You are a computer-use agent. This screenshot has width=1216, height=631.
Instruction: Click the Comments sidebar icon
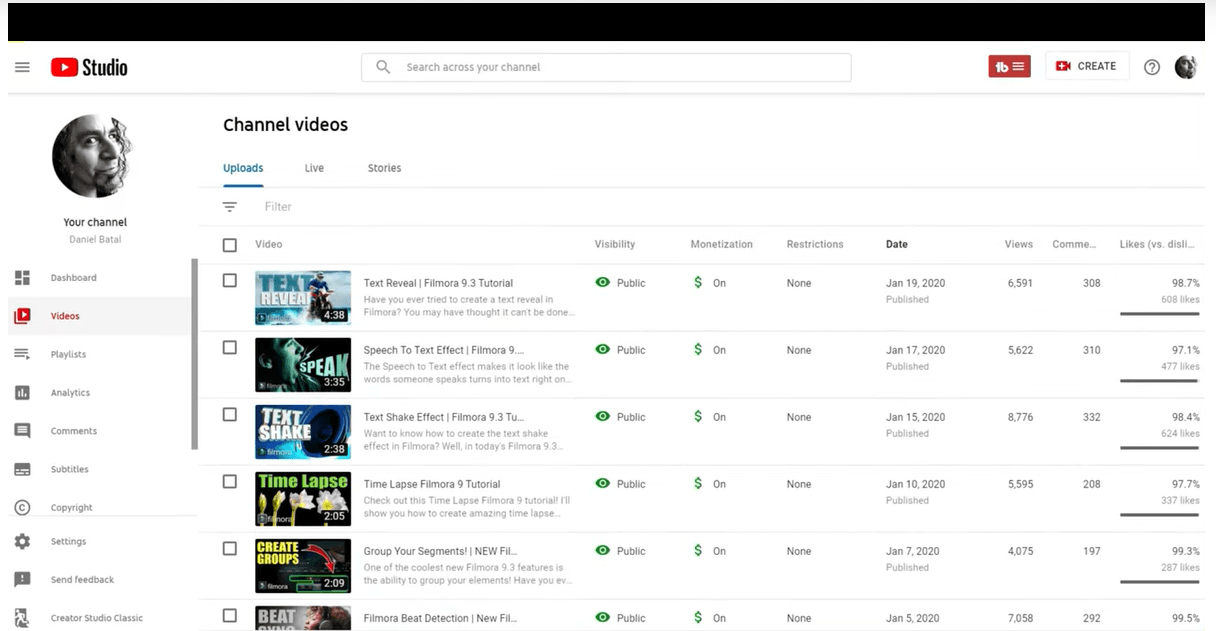[x=22, y=431]
